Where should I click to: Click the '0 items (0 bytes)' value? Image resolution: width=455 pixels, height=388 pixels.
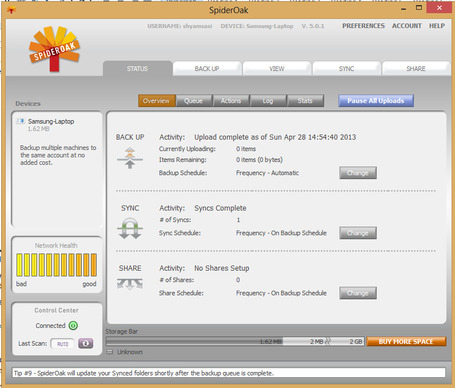point(259,160)
